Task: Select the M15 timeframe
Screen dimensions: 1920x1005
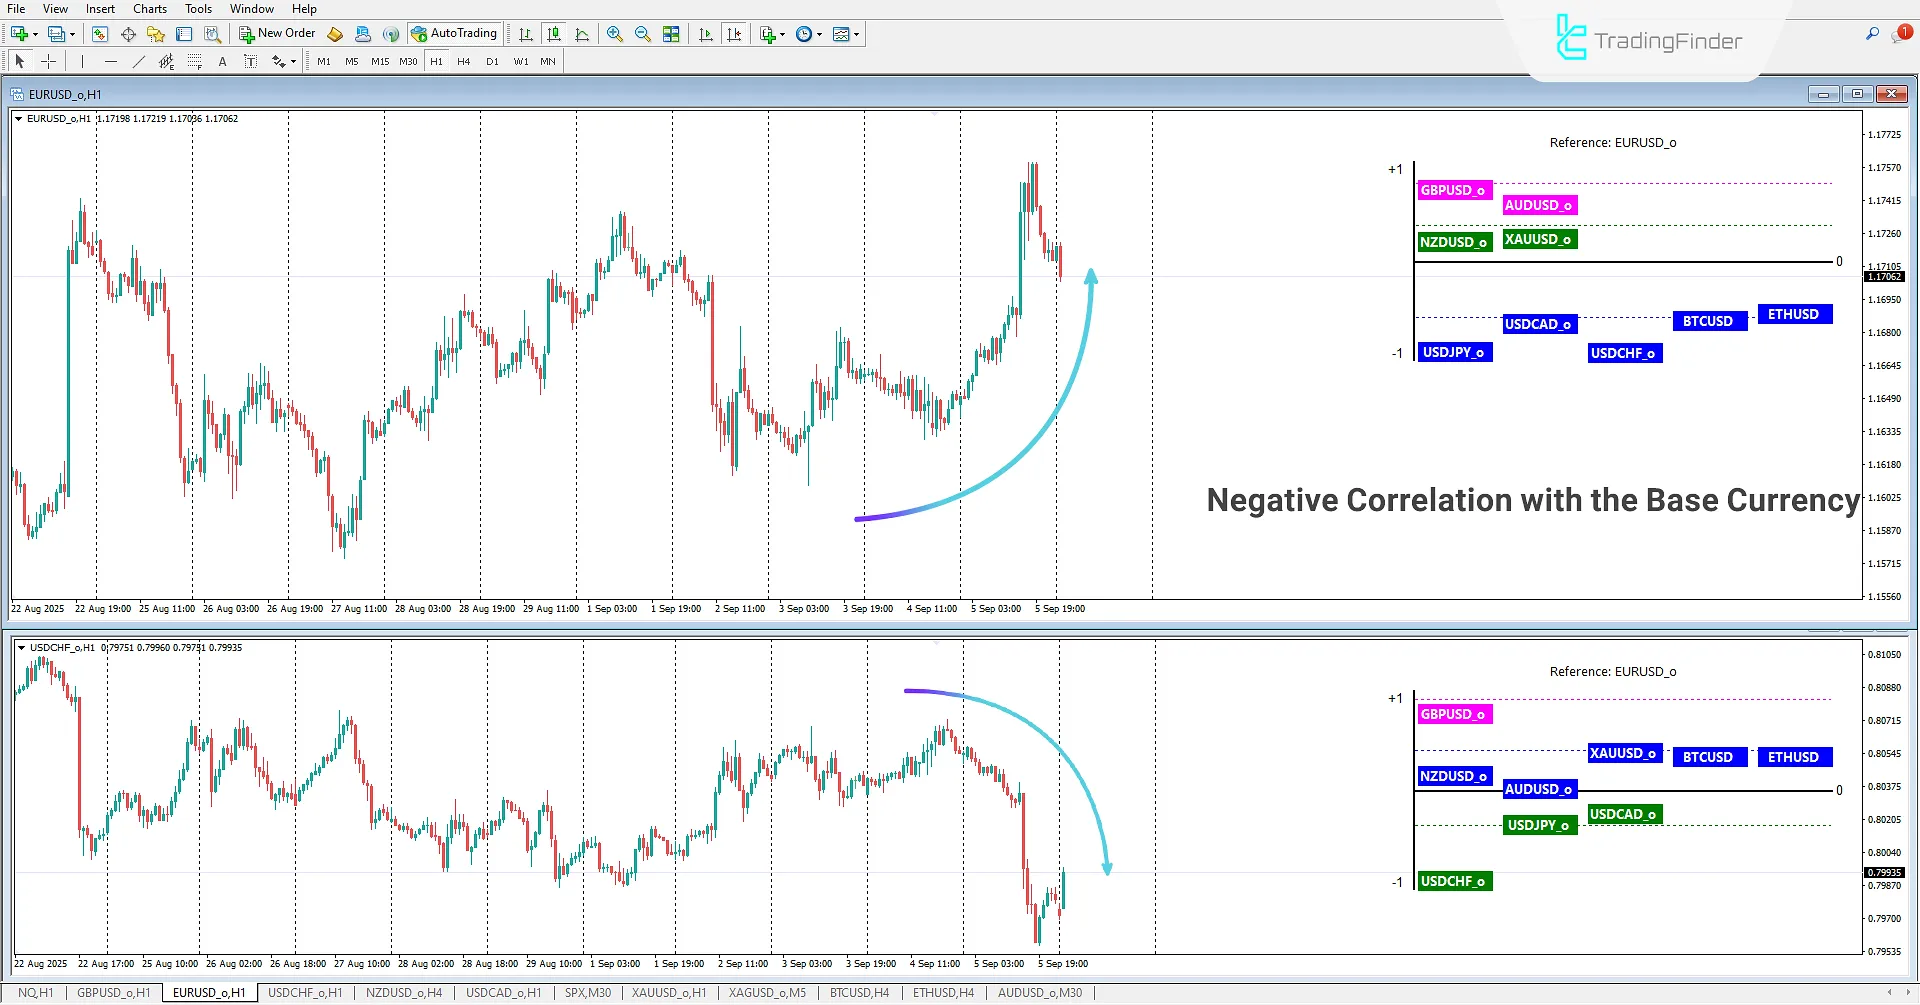Action: click(381, 61)
